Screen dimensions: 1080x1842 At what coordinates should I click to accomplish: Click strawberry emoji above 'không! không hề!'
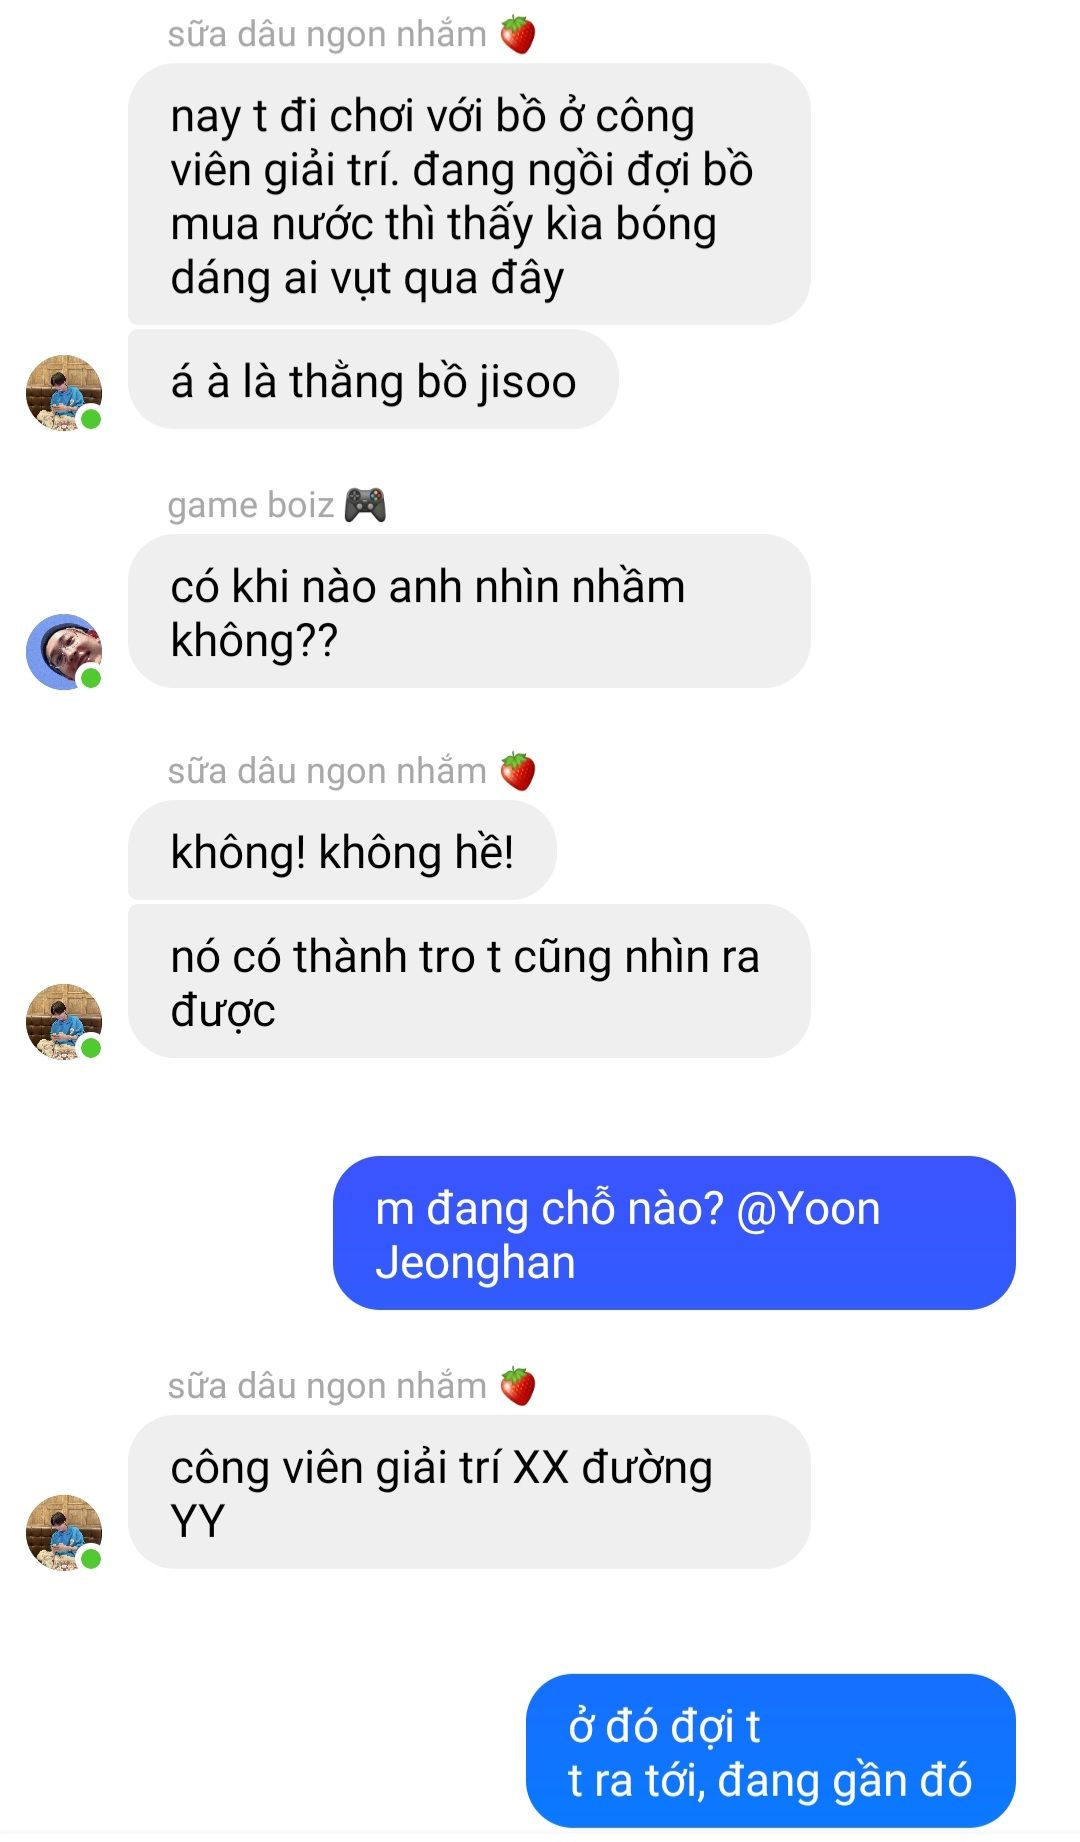point(518,771)
